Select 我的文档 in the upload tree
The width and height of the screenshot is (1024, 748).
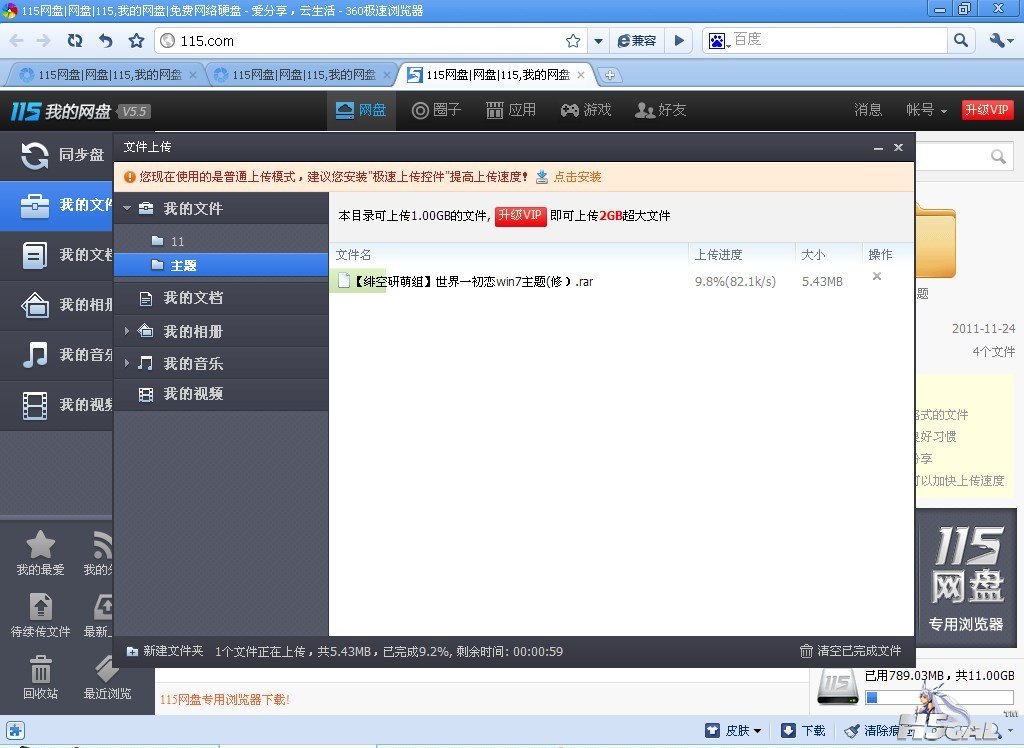[221, 298]
